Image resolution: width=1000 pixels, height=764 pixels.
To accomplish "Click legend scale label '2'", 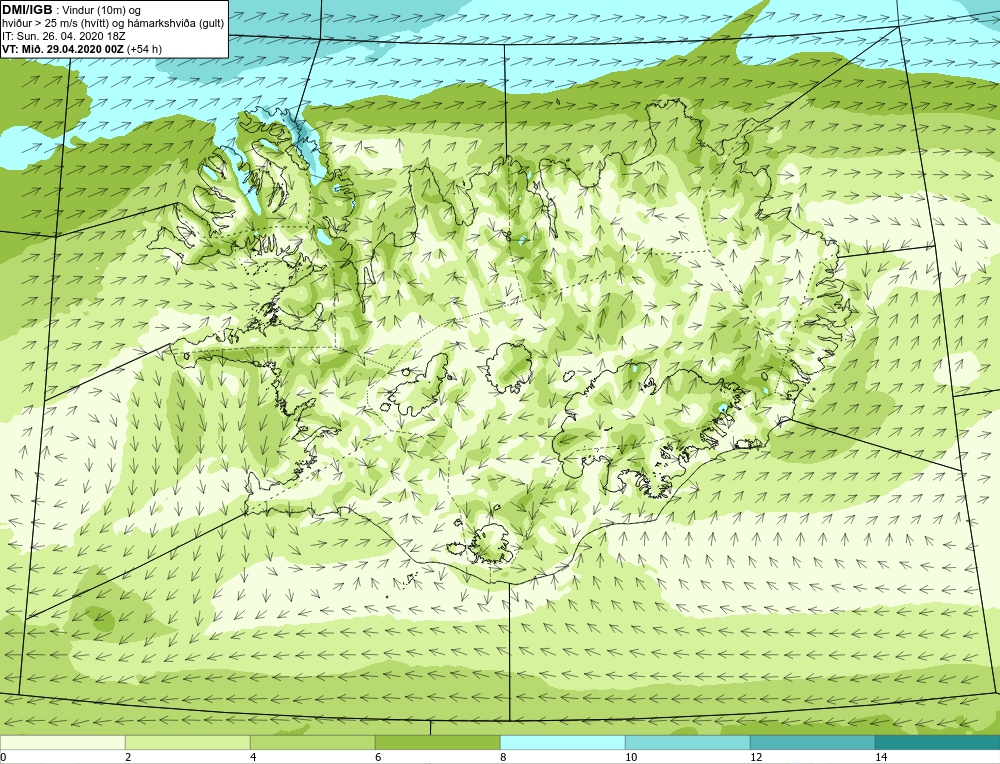I will (x=128, y=757).
